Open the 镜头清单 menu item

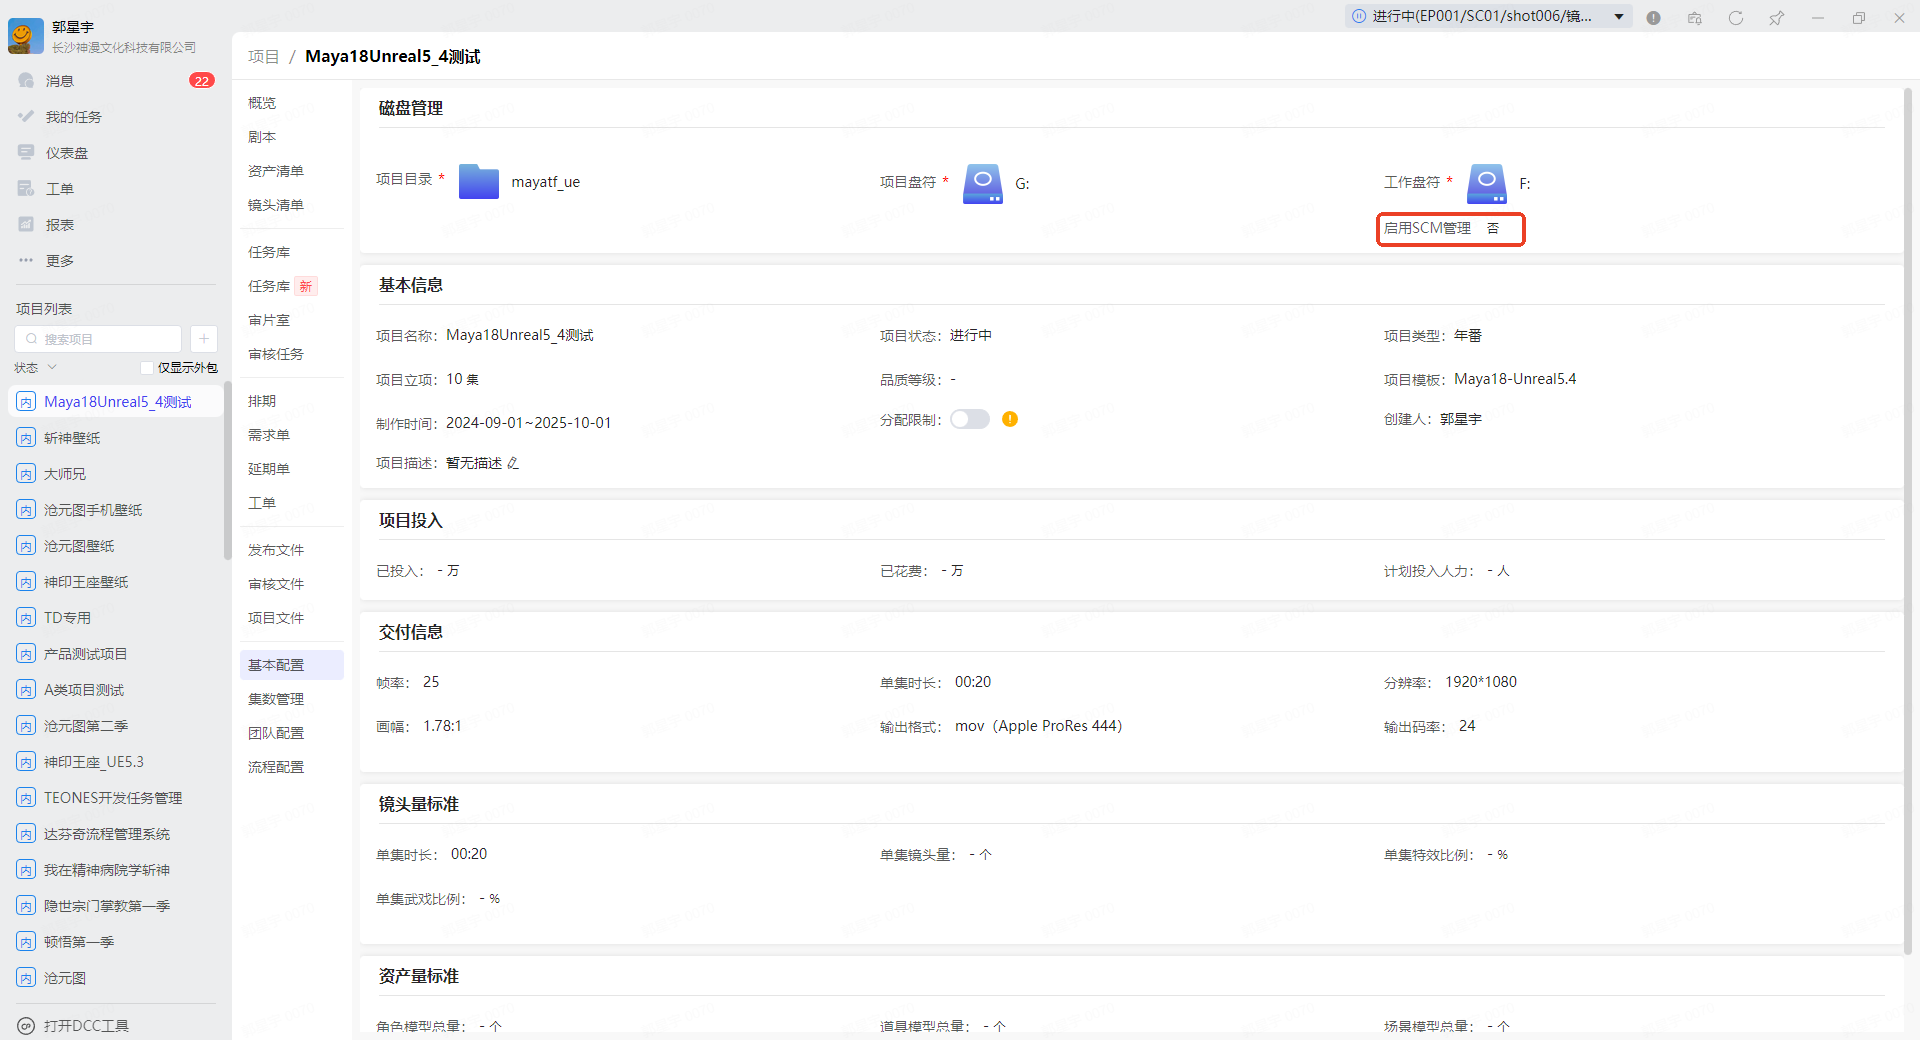click(x=276, y=205)
